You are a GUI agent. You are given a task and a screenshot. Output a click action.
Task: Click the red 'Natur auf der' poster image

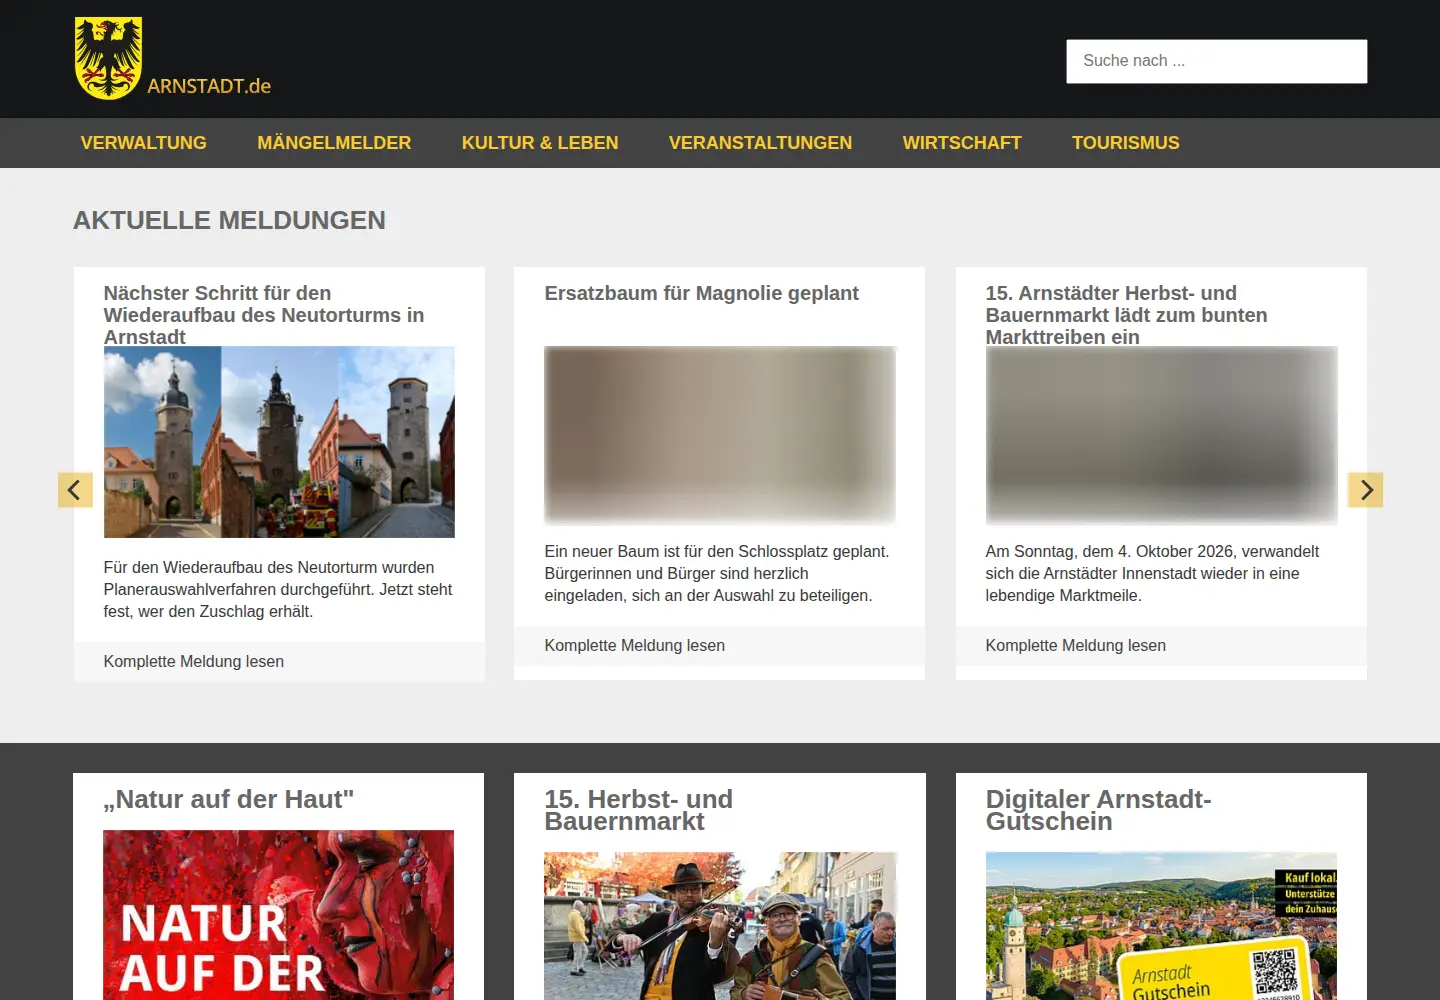pos(278,915)
